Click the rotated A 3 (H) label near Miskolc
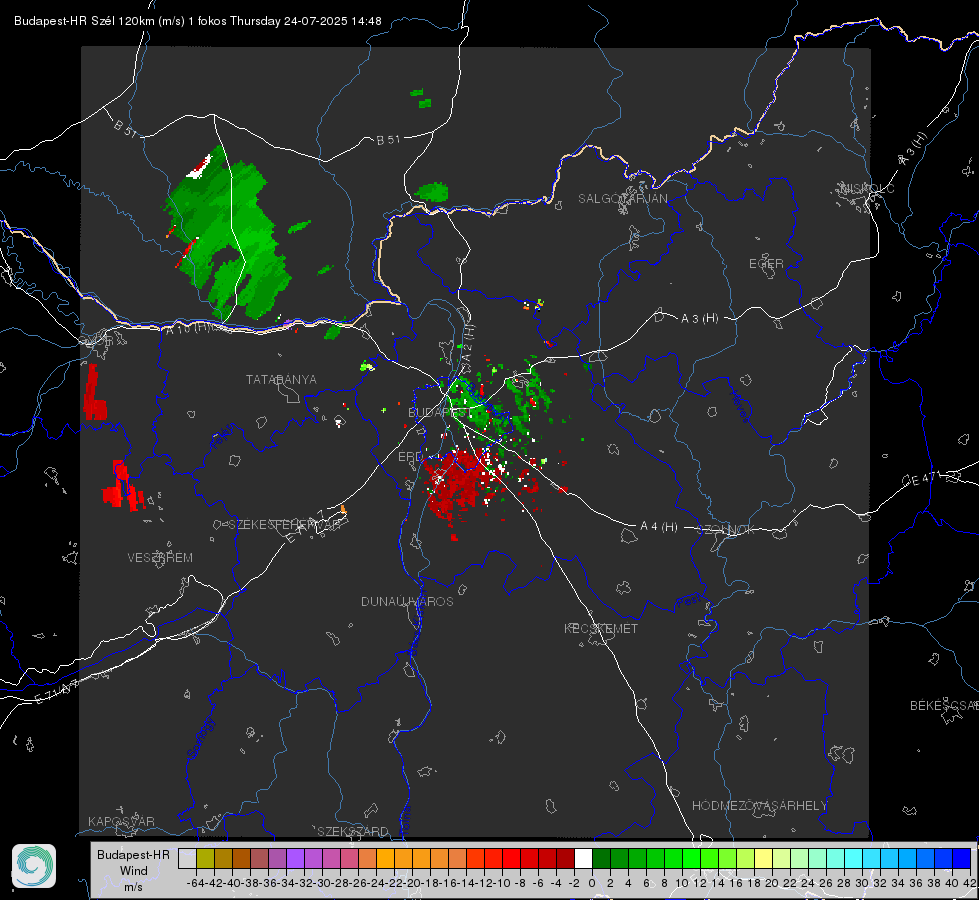This screenshot has width=979, height=900. coord(913,149)
